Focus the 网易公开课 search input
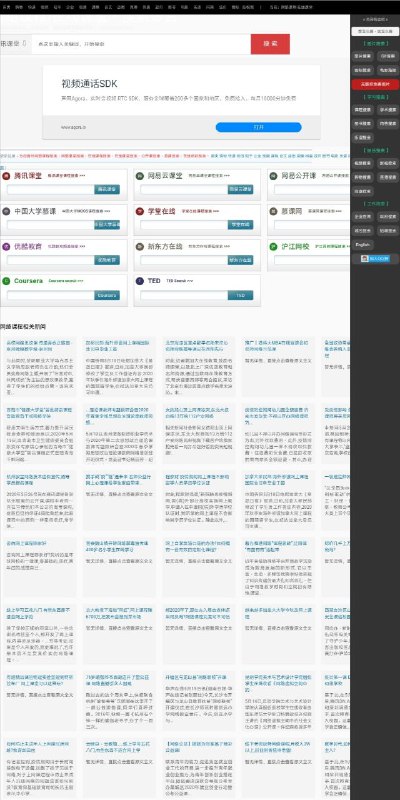Image resolution: width=400 pixels, height=800 pixels. pos(312,189)
